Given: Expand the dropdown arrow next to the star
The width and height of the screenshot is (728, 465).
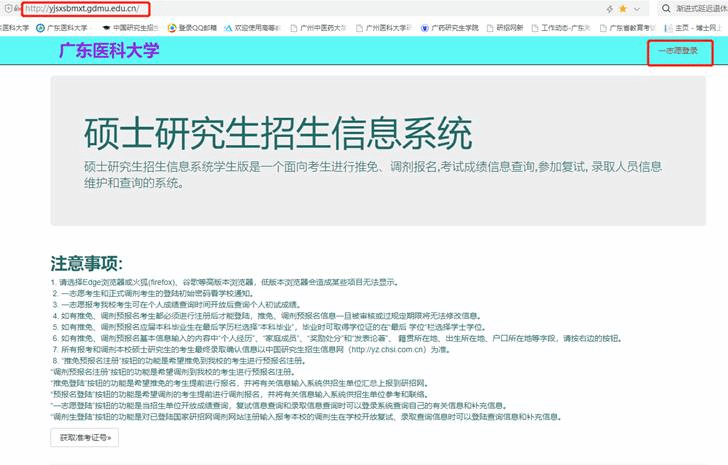Looking at the screenshot, I should click(x=637, y=9).
